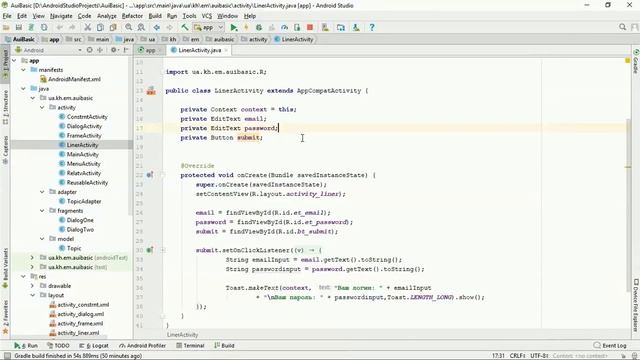Collapse the activity package node
Viewport: 640px width, 360px height.
click(x=42, y=107)
